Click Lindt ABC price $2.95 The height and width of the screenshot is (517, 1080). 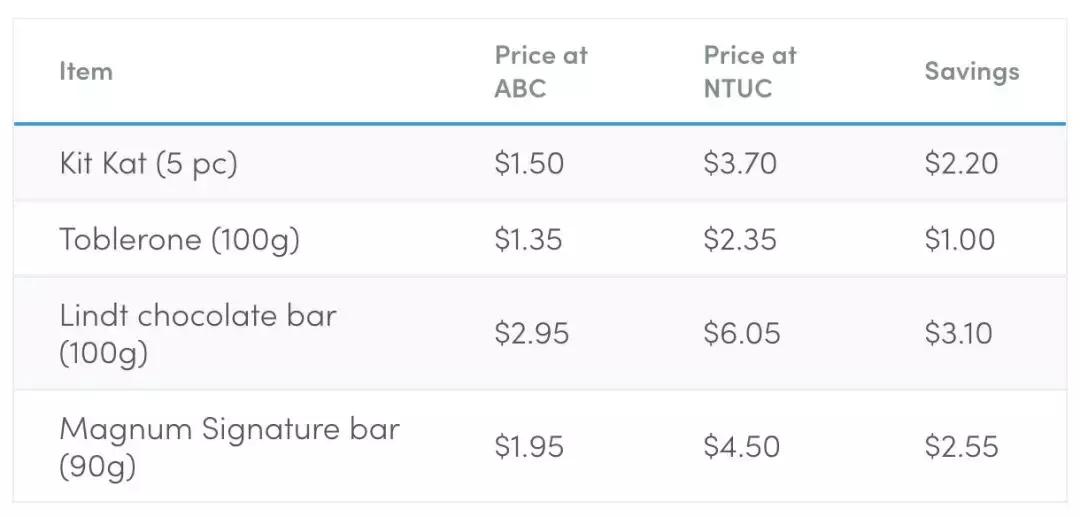(531, 333)
